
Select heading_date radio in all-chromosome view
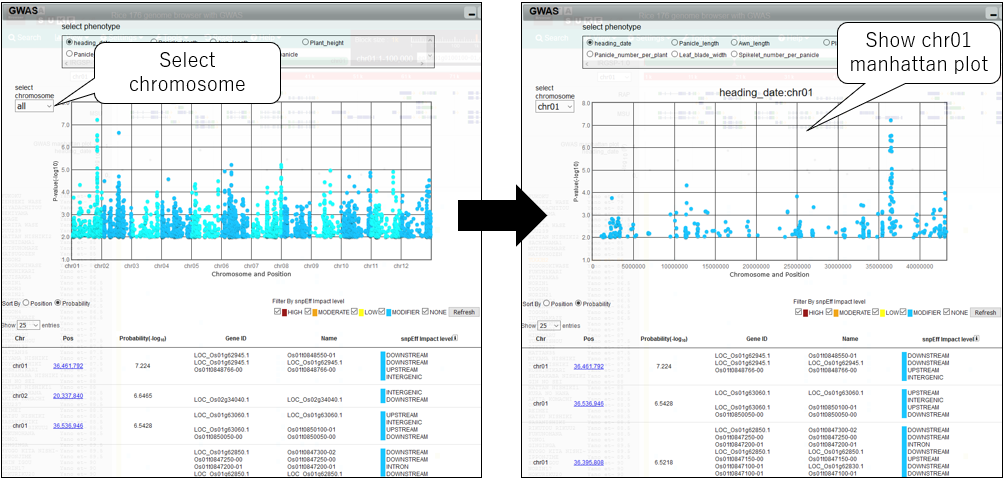[69, 42]
